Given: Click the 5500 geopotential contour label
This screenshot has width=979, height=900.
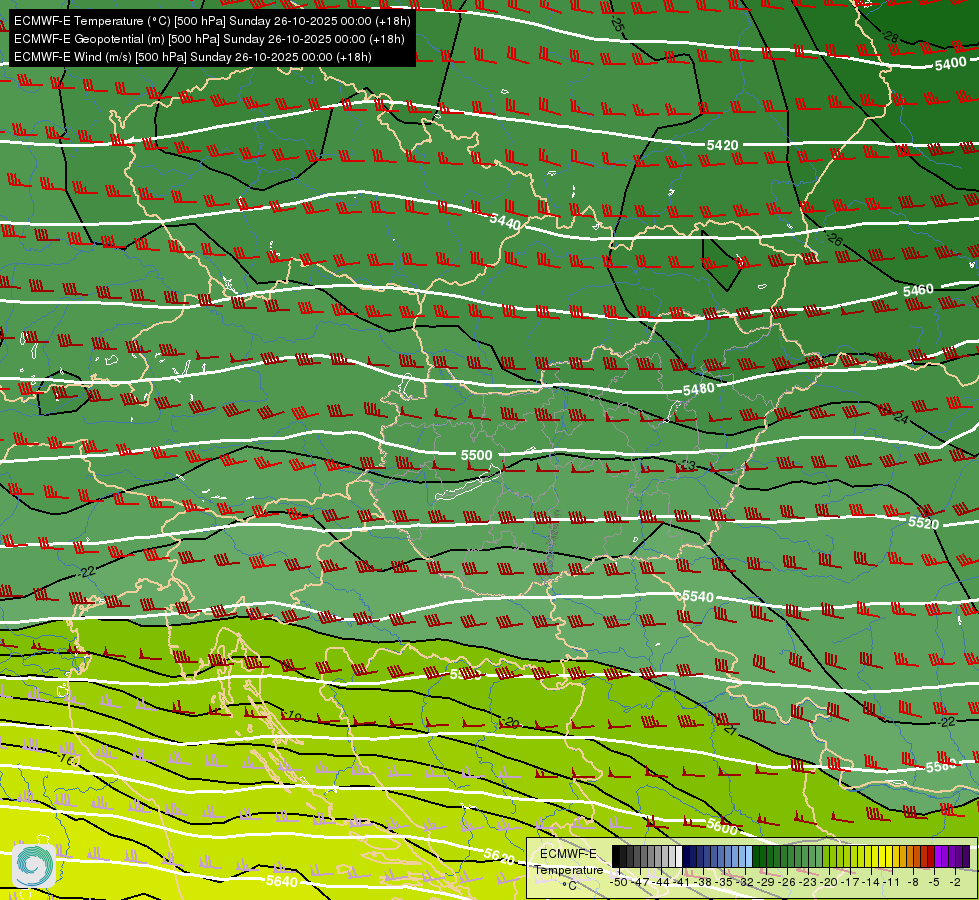Looking at the screenshot, I should pyautogui.click(x=476, y=455).
